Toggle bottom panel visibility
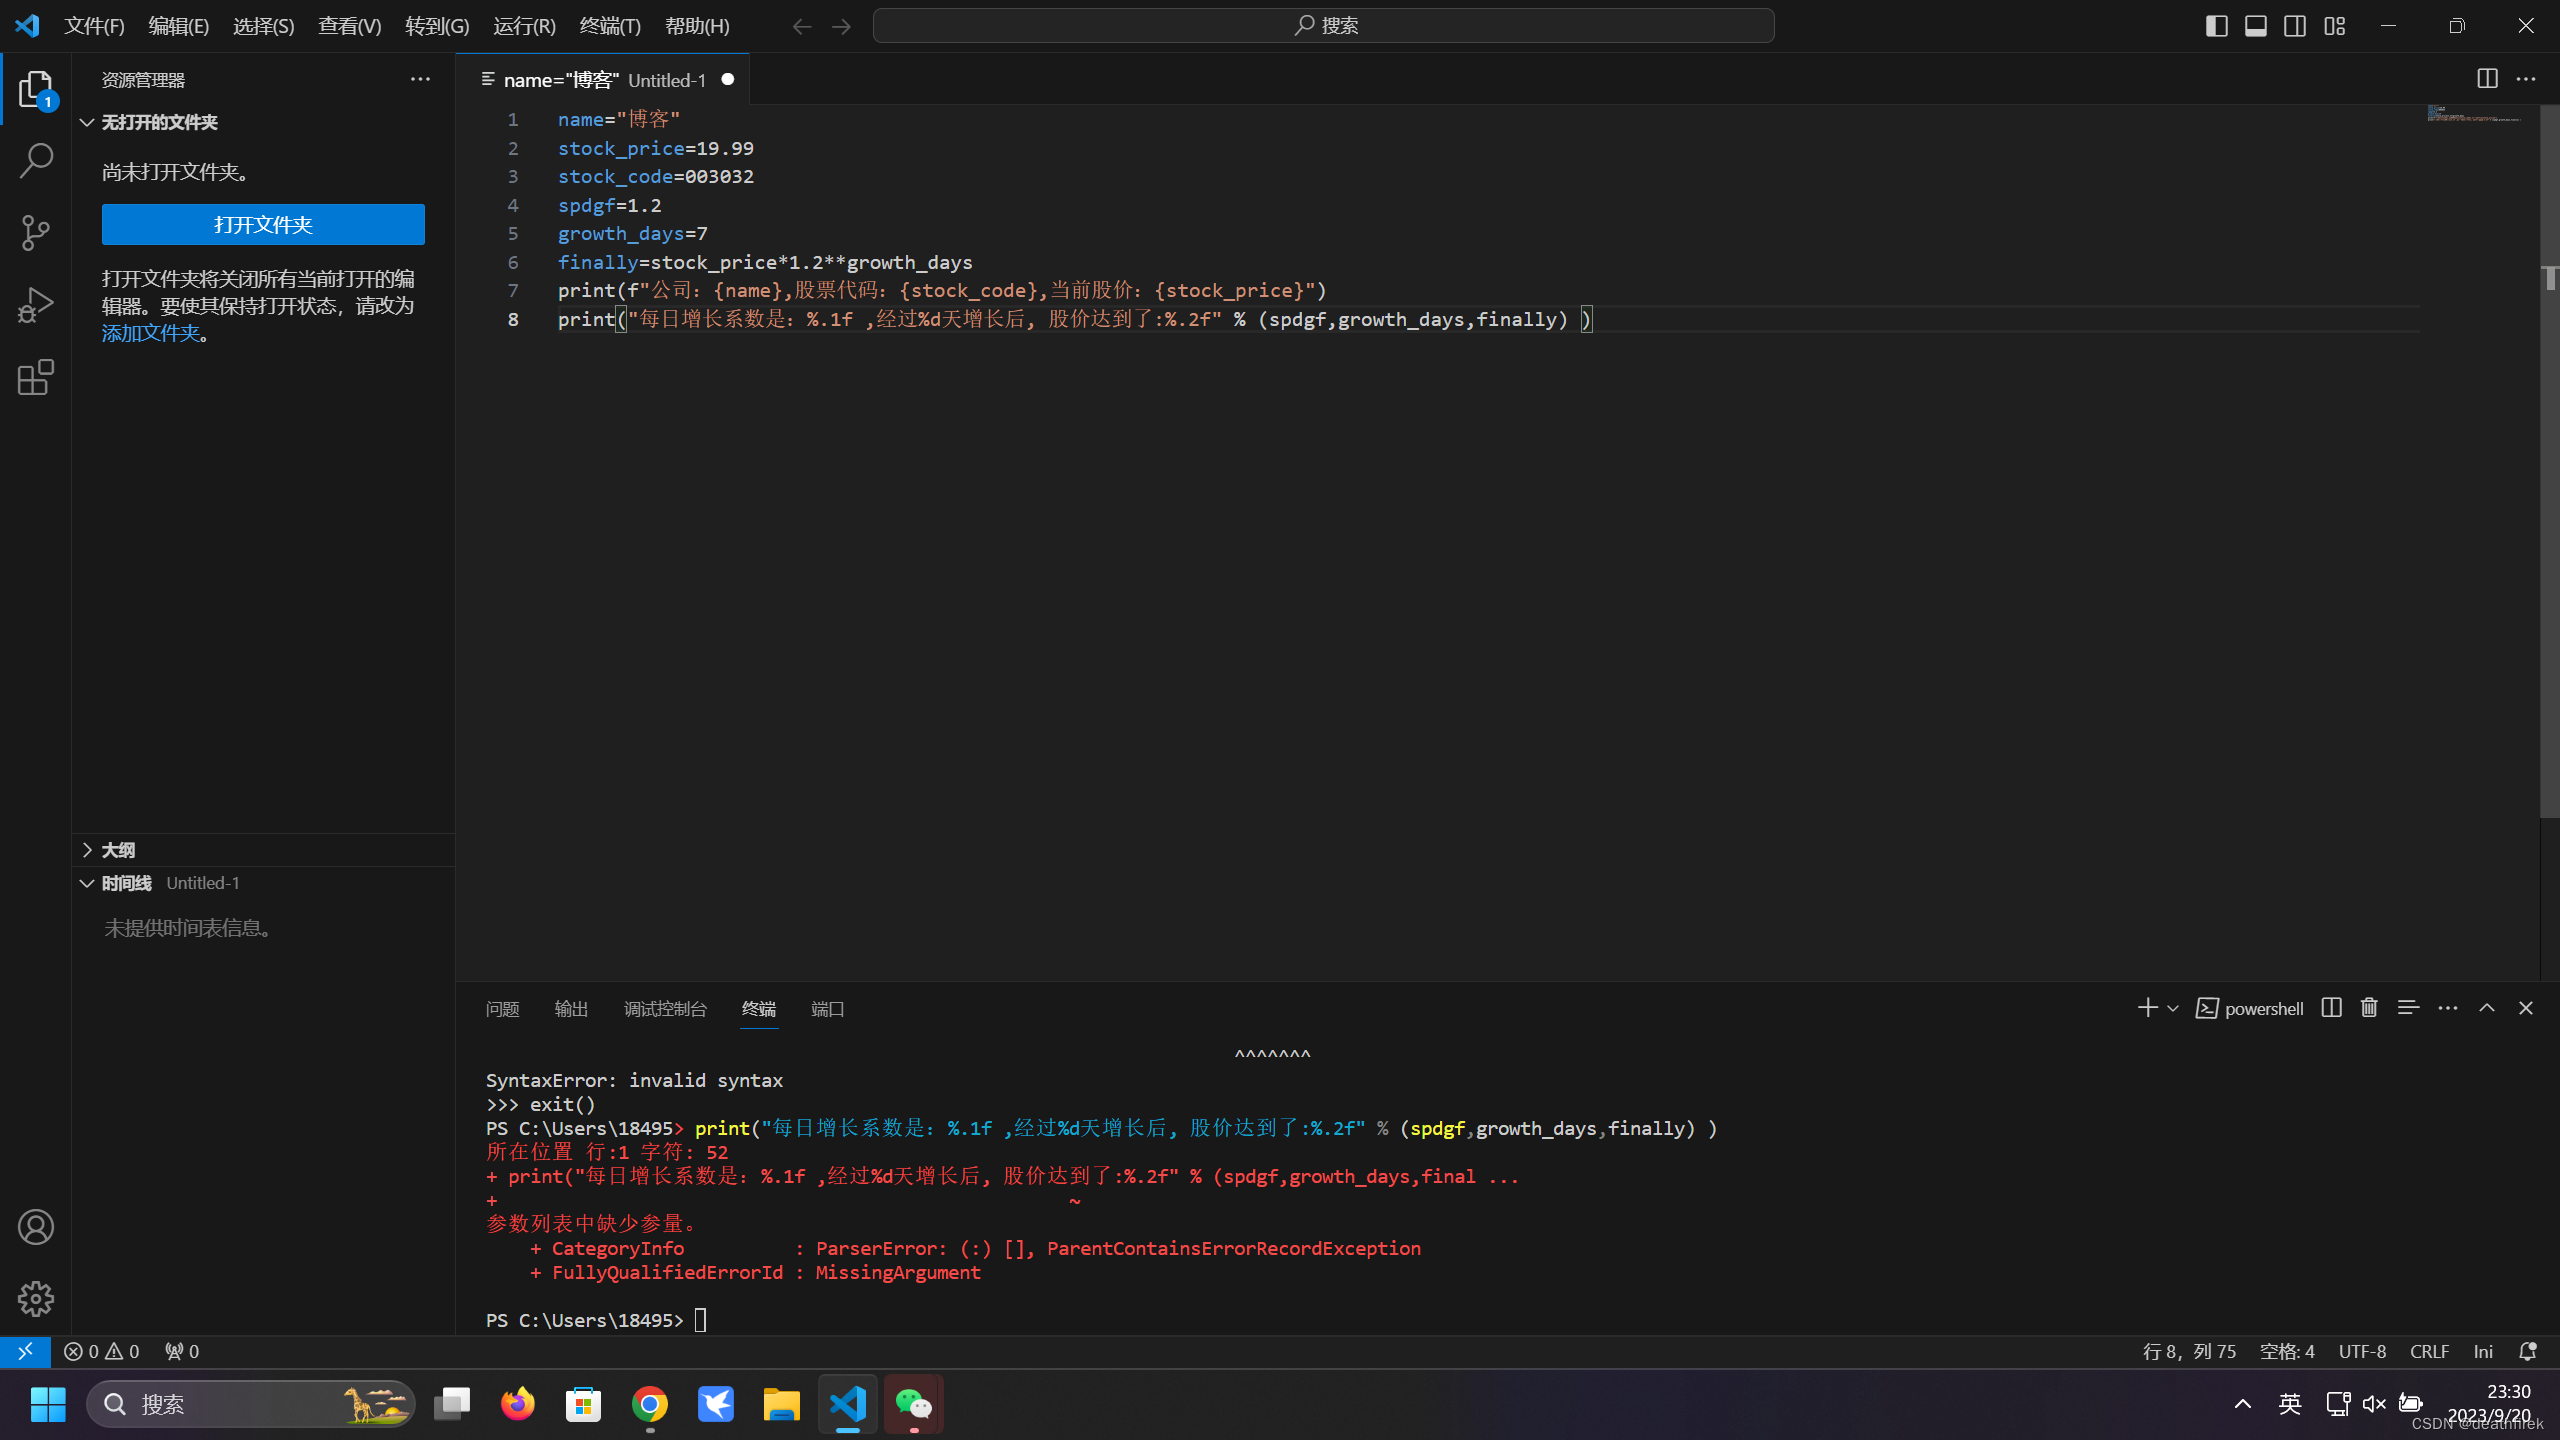The width and height of the screenshot is (2560, 1440). point(2256,26)
